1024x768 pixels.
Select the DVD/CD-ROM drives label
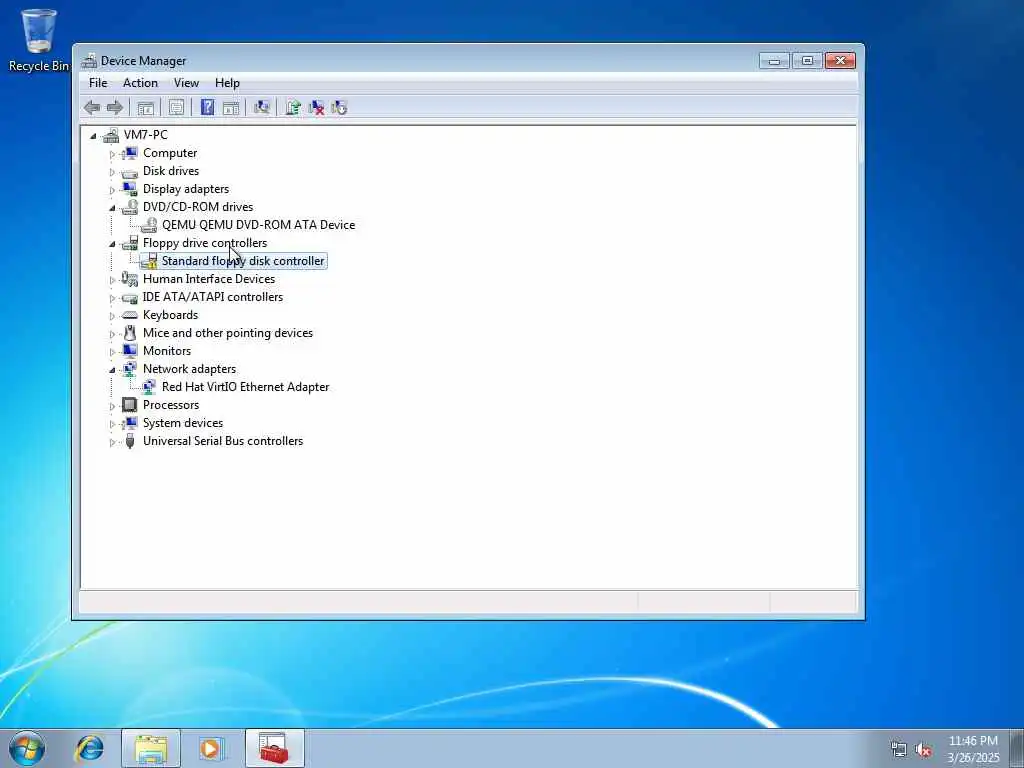point(198,207)
